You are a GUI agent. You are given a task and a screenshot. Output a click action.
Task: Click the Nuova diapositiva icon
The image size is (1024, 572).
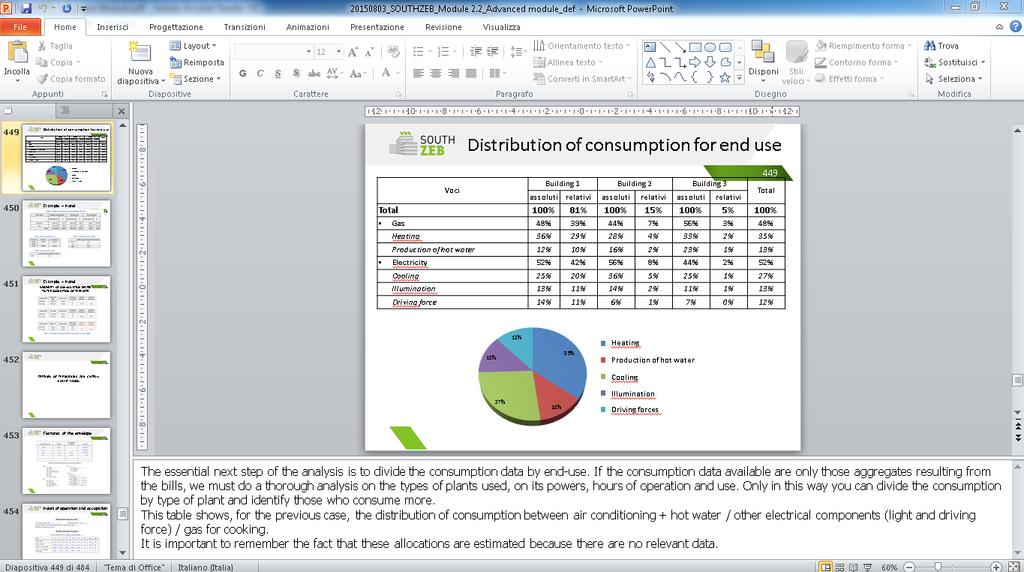[140, 52]
